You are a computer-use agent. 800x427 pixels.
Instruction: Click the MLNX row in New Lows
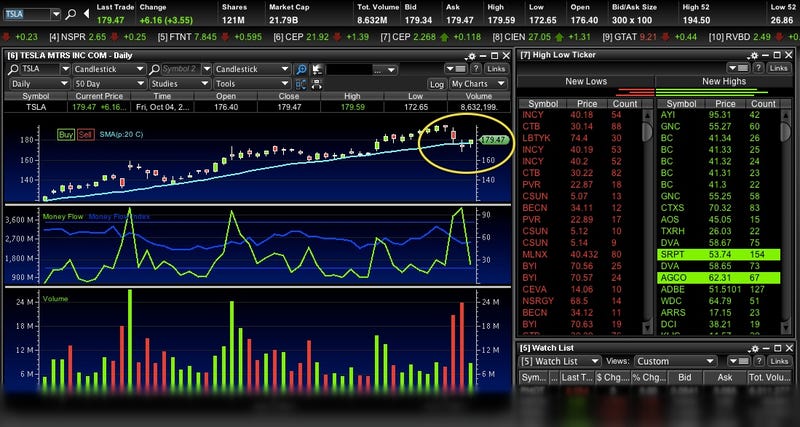[x=580, y=255]
